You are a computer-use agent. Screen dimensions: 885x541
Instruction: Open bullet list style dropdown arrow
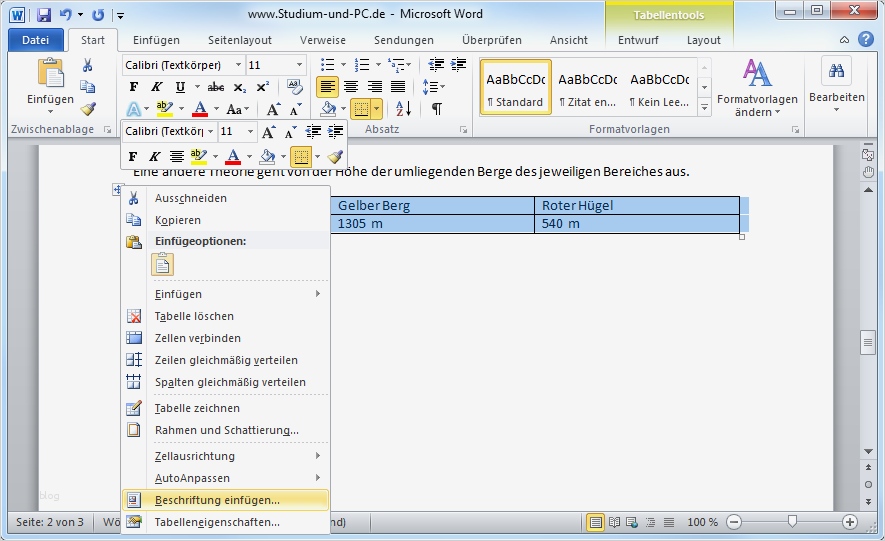click(343, 65)
